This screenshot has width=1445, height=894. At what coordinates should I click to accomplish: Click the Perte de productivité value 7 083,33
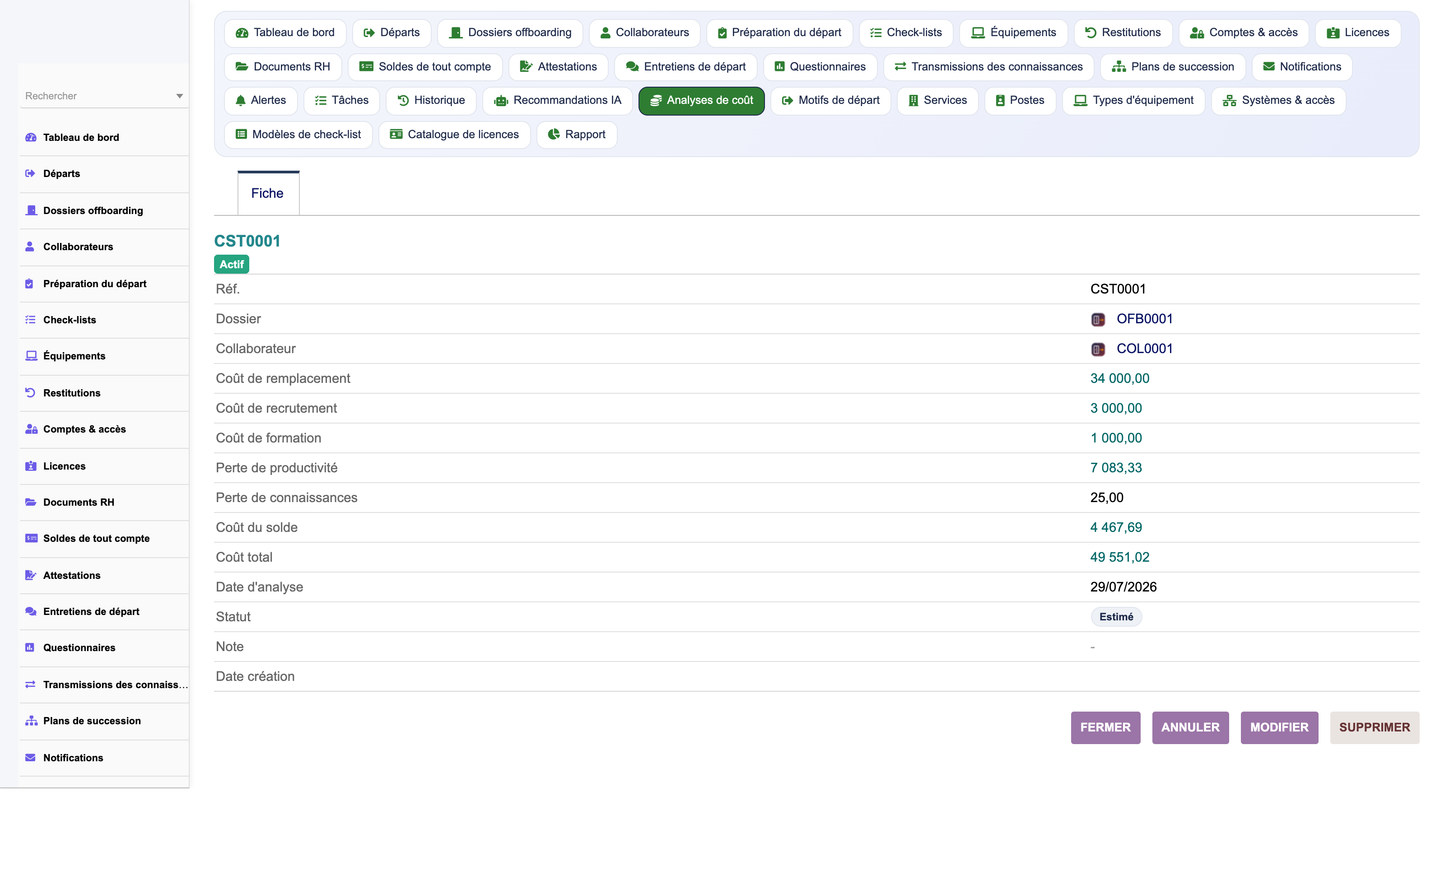coord(1116,468)
